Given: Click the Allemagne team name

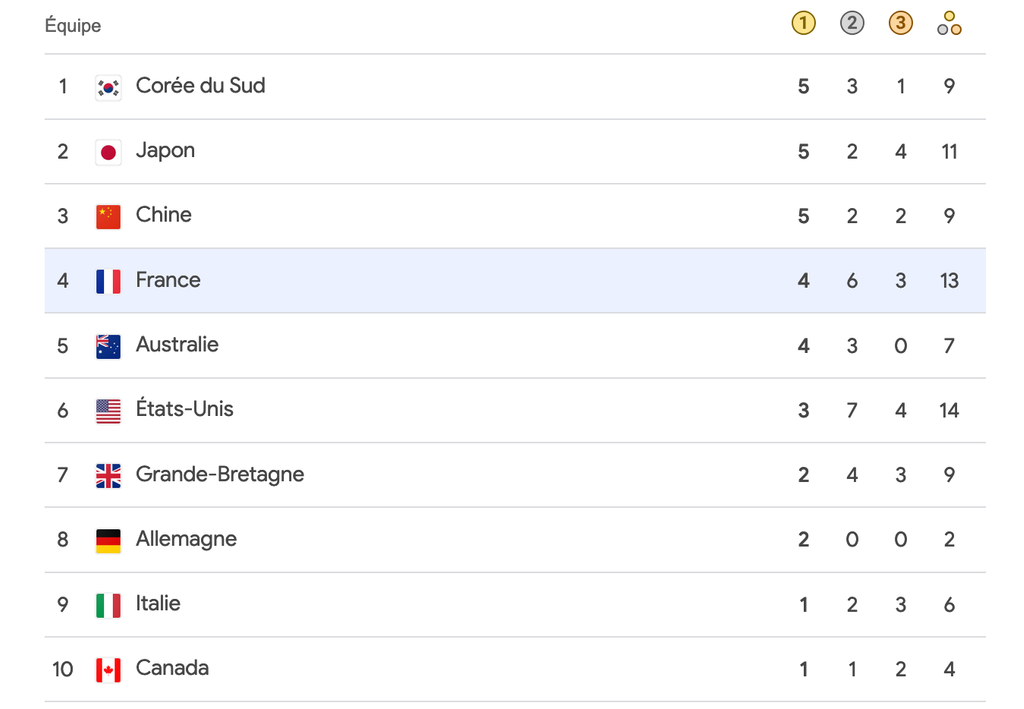Looking at the screenshot, I should [186, 539].
